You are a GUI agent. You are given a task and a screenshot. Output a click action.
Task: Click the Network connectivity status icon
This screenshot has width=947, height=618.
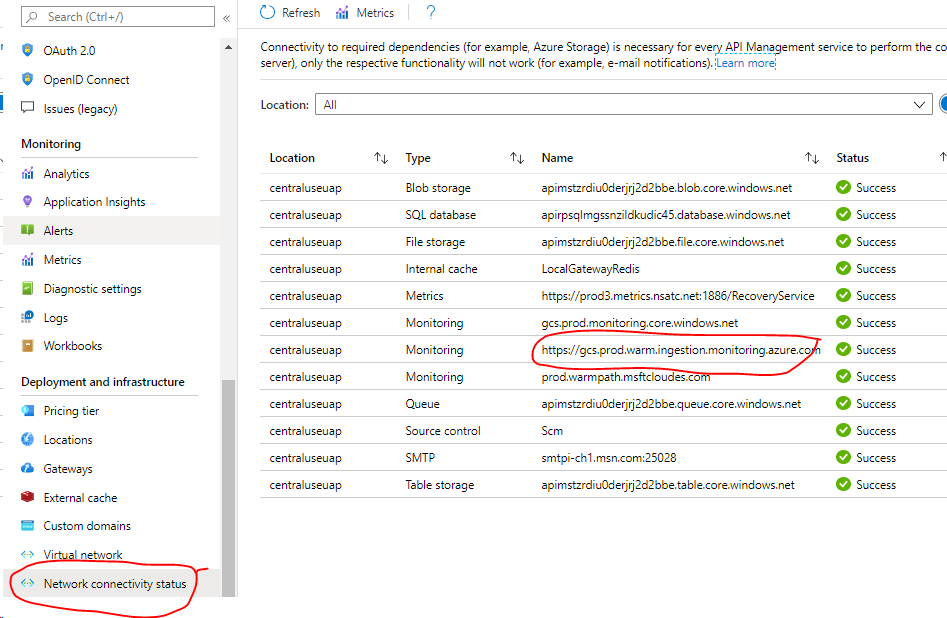27,584
